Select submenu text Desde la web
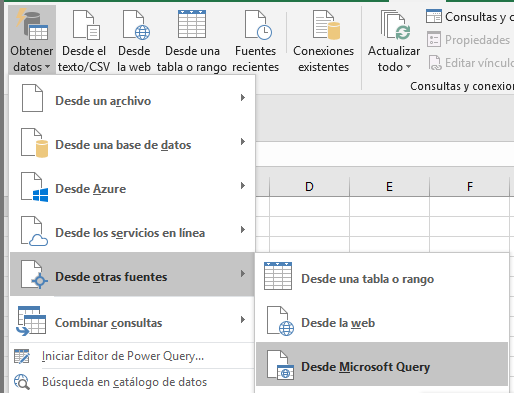This screenshot has height=393, width=514. (338, 323)
